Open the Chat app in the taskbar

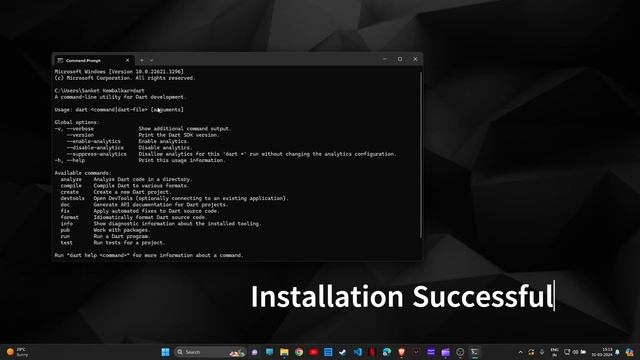tap(255, 352)
